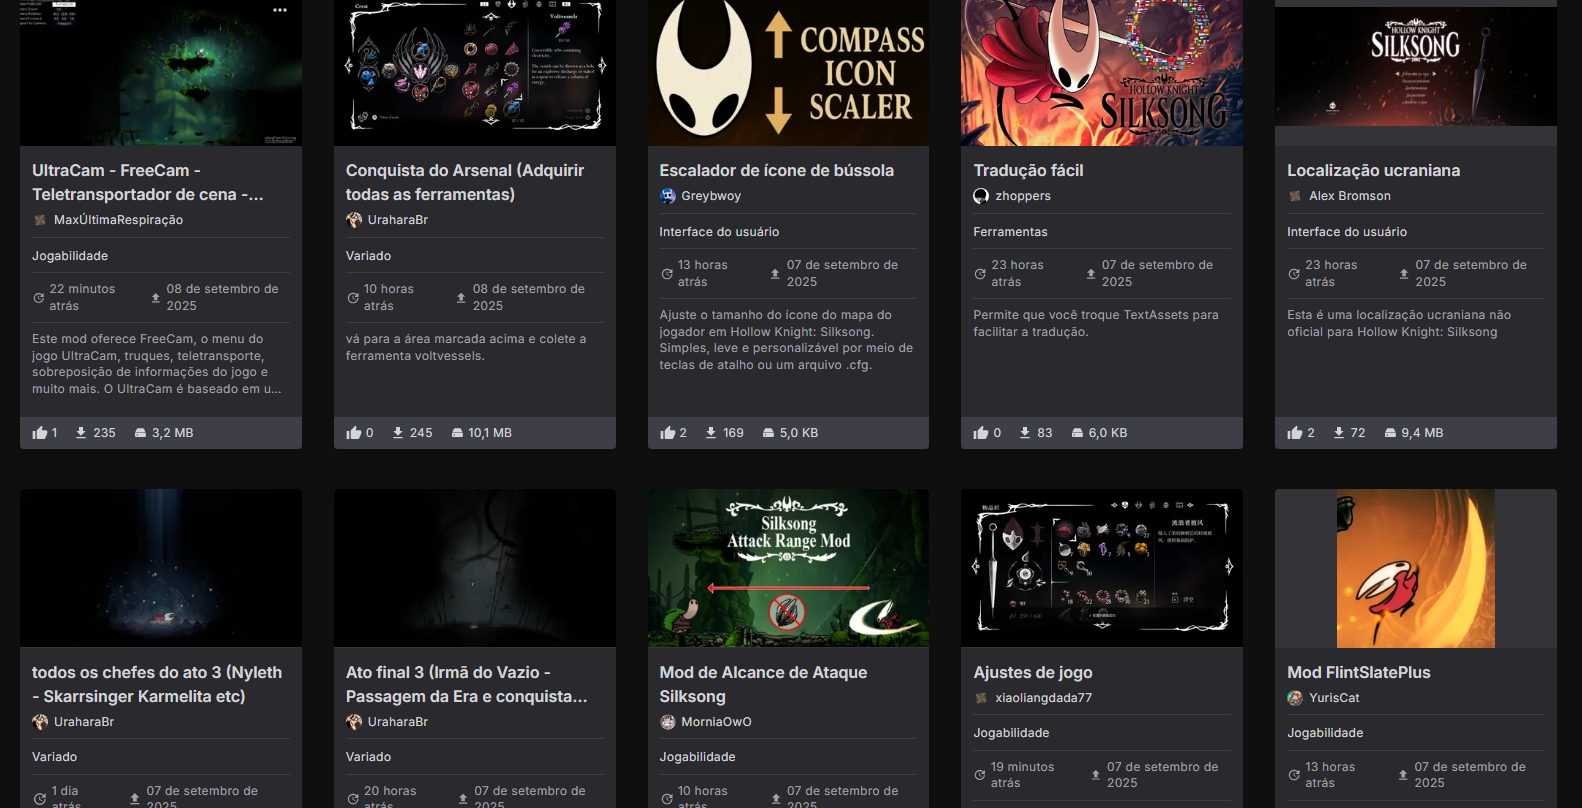Screen dimensions: 1582x808
Task: Like the Escalador de ícone de bússola mod
Action: point(668,433)
